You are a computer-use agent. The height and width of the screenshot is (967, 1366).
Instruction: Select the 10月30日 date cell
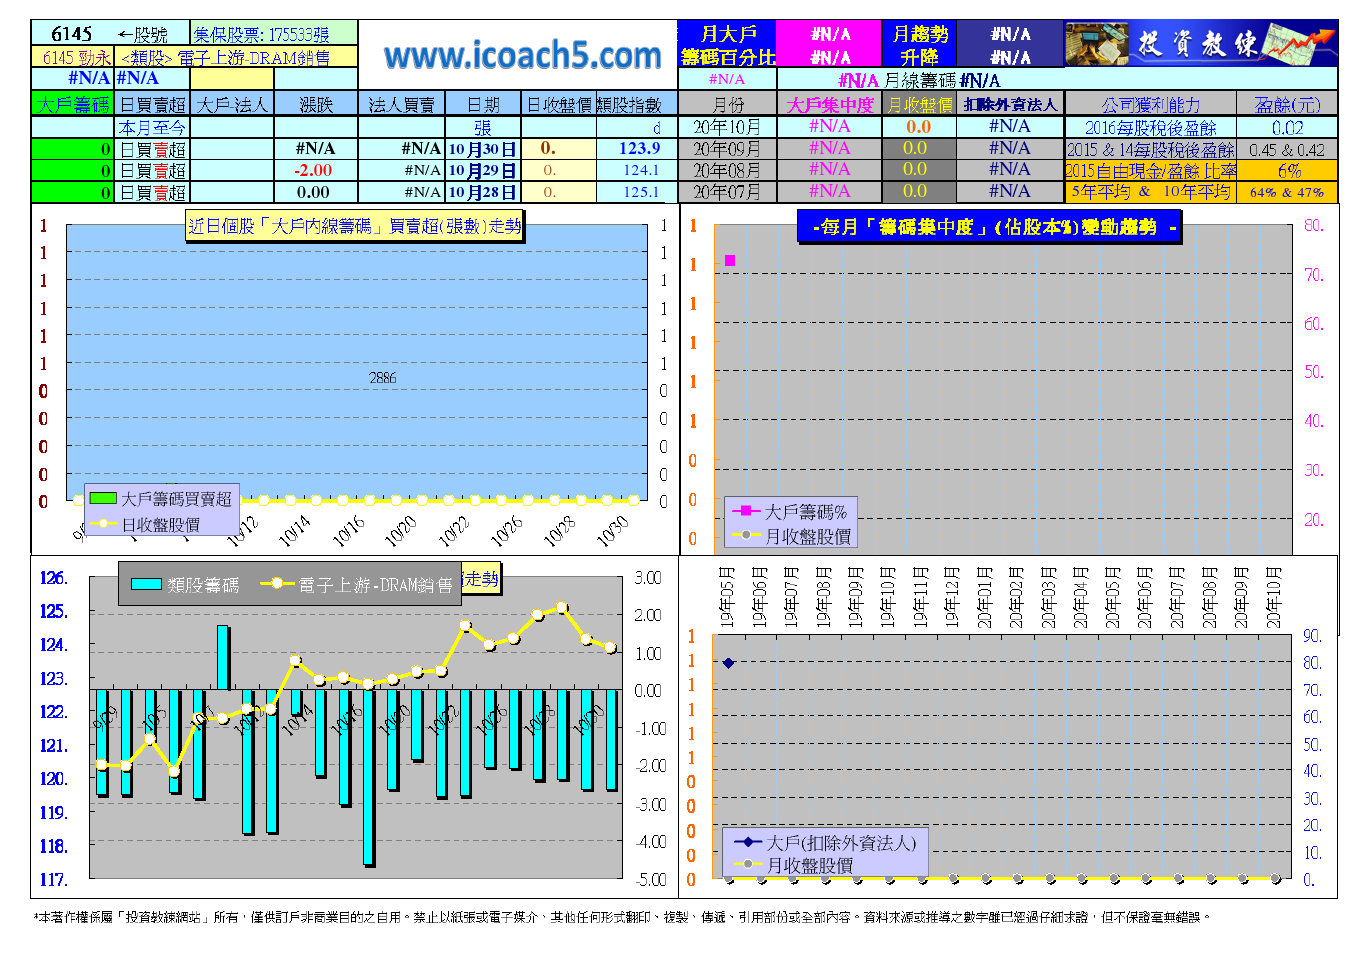[x=483, y=149]
